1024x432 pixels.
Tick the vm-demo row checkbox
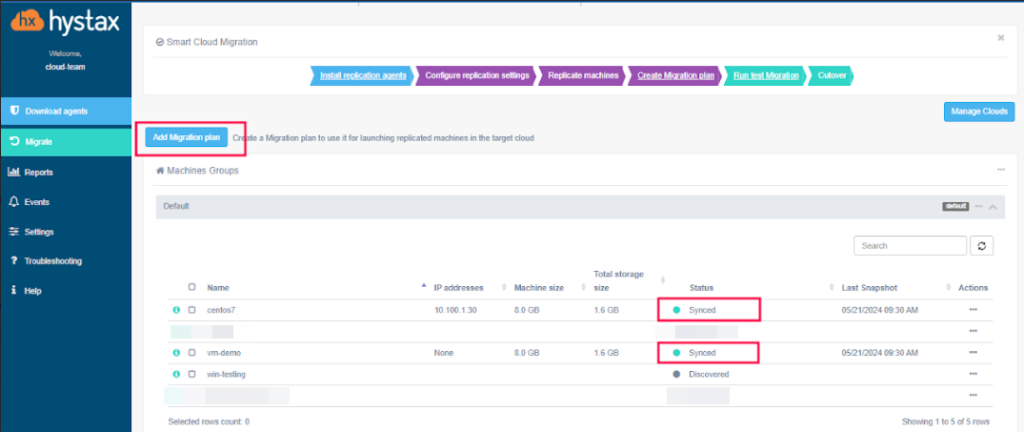(x=192, y=353)
